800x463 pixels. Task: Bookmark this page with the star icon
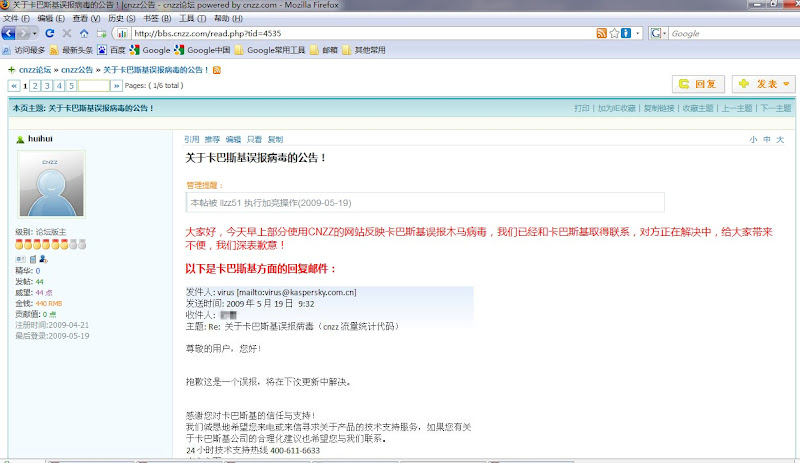click(614, 33)
